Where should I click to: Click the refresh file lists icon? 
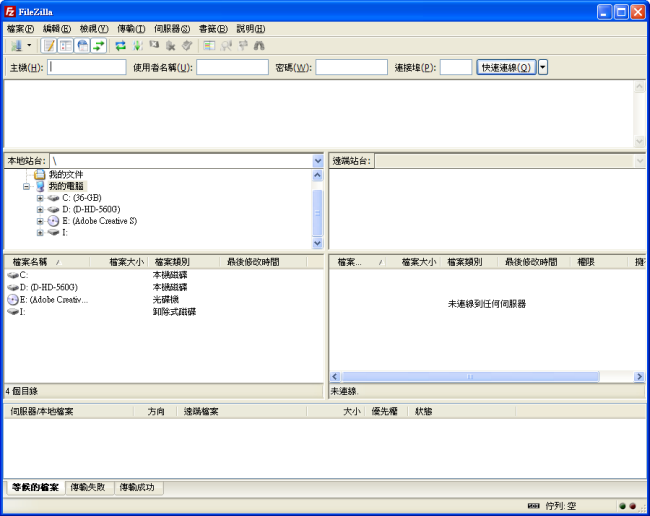pos(121,46)
